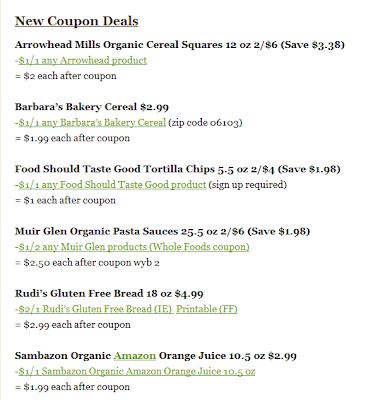Open the Printable (FF) link for Rudi's bread
Screen dimensions: 390x400
pos(207,309)
